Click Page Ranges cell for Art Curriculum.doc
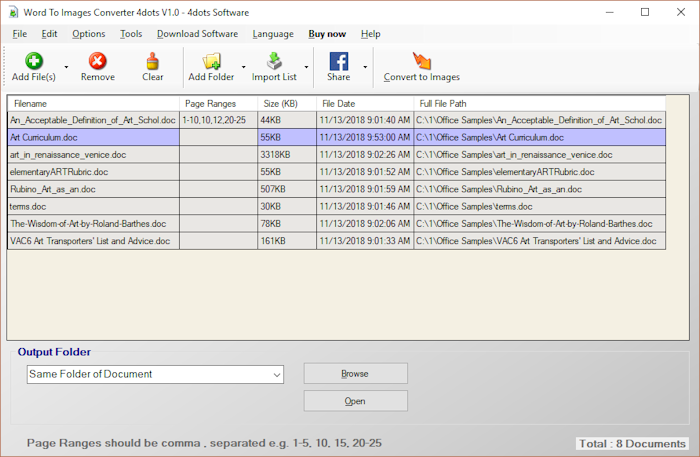Viewport: 700px width, 457px height. [218, 137]
